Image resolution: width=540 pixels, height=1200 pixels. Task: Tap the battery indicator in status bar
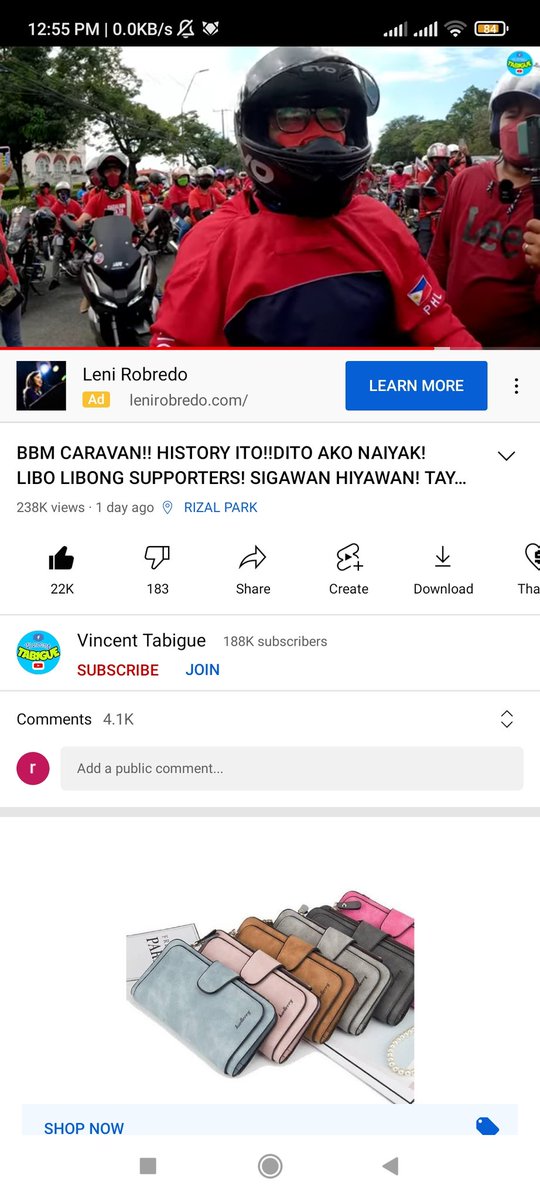click(x=491, y=29)
